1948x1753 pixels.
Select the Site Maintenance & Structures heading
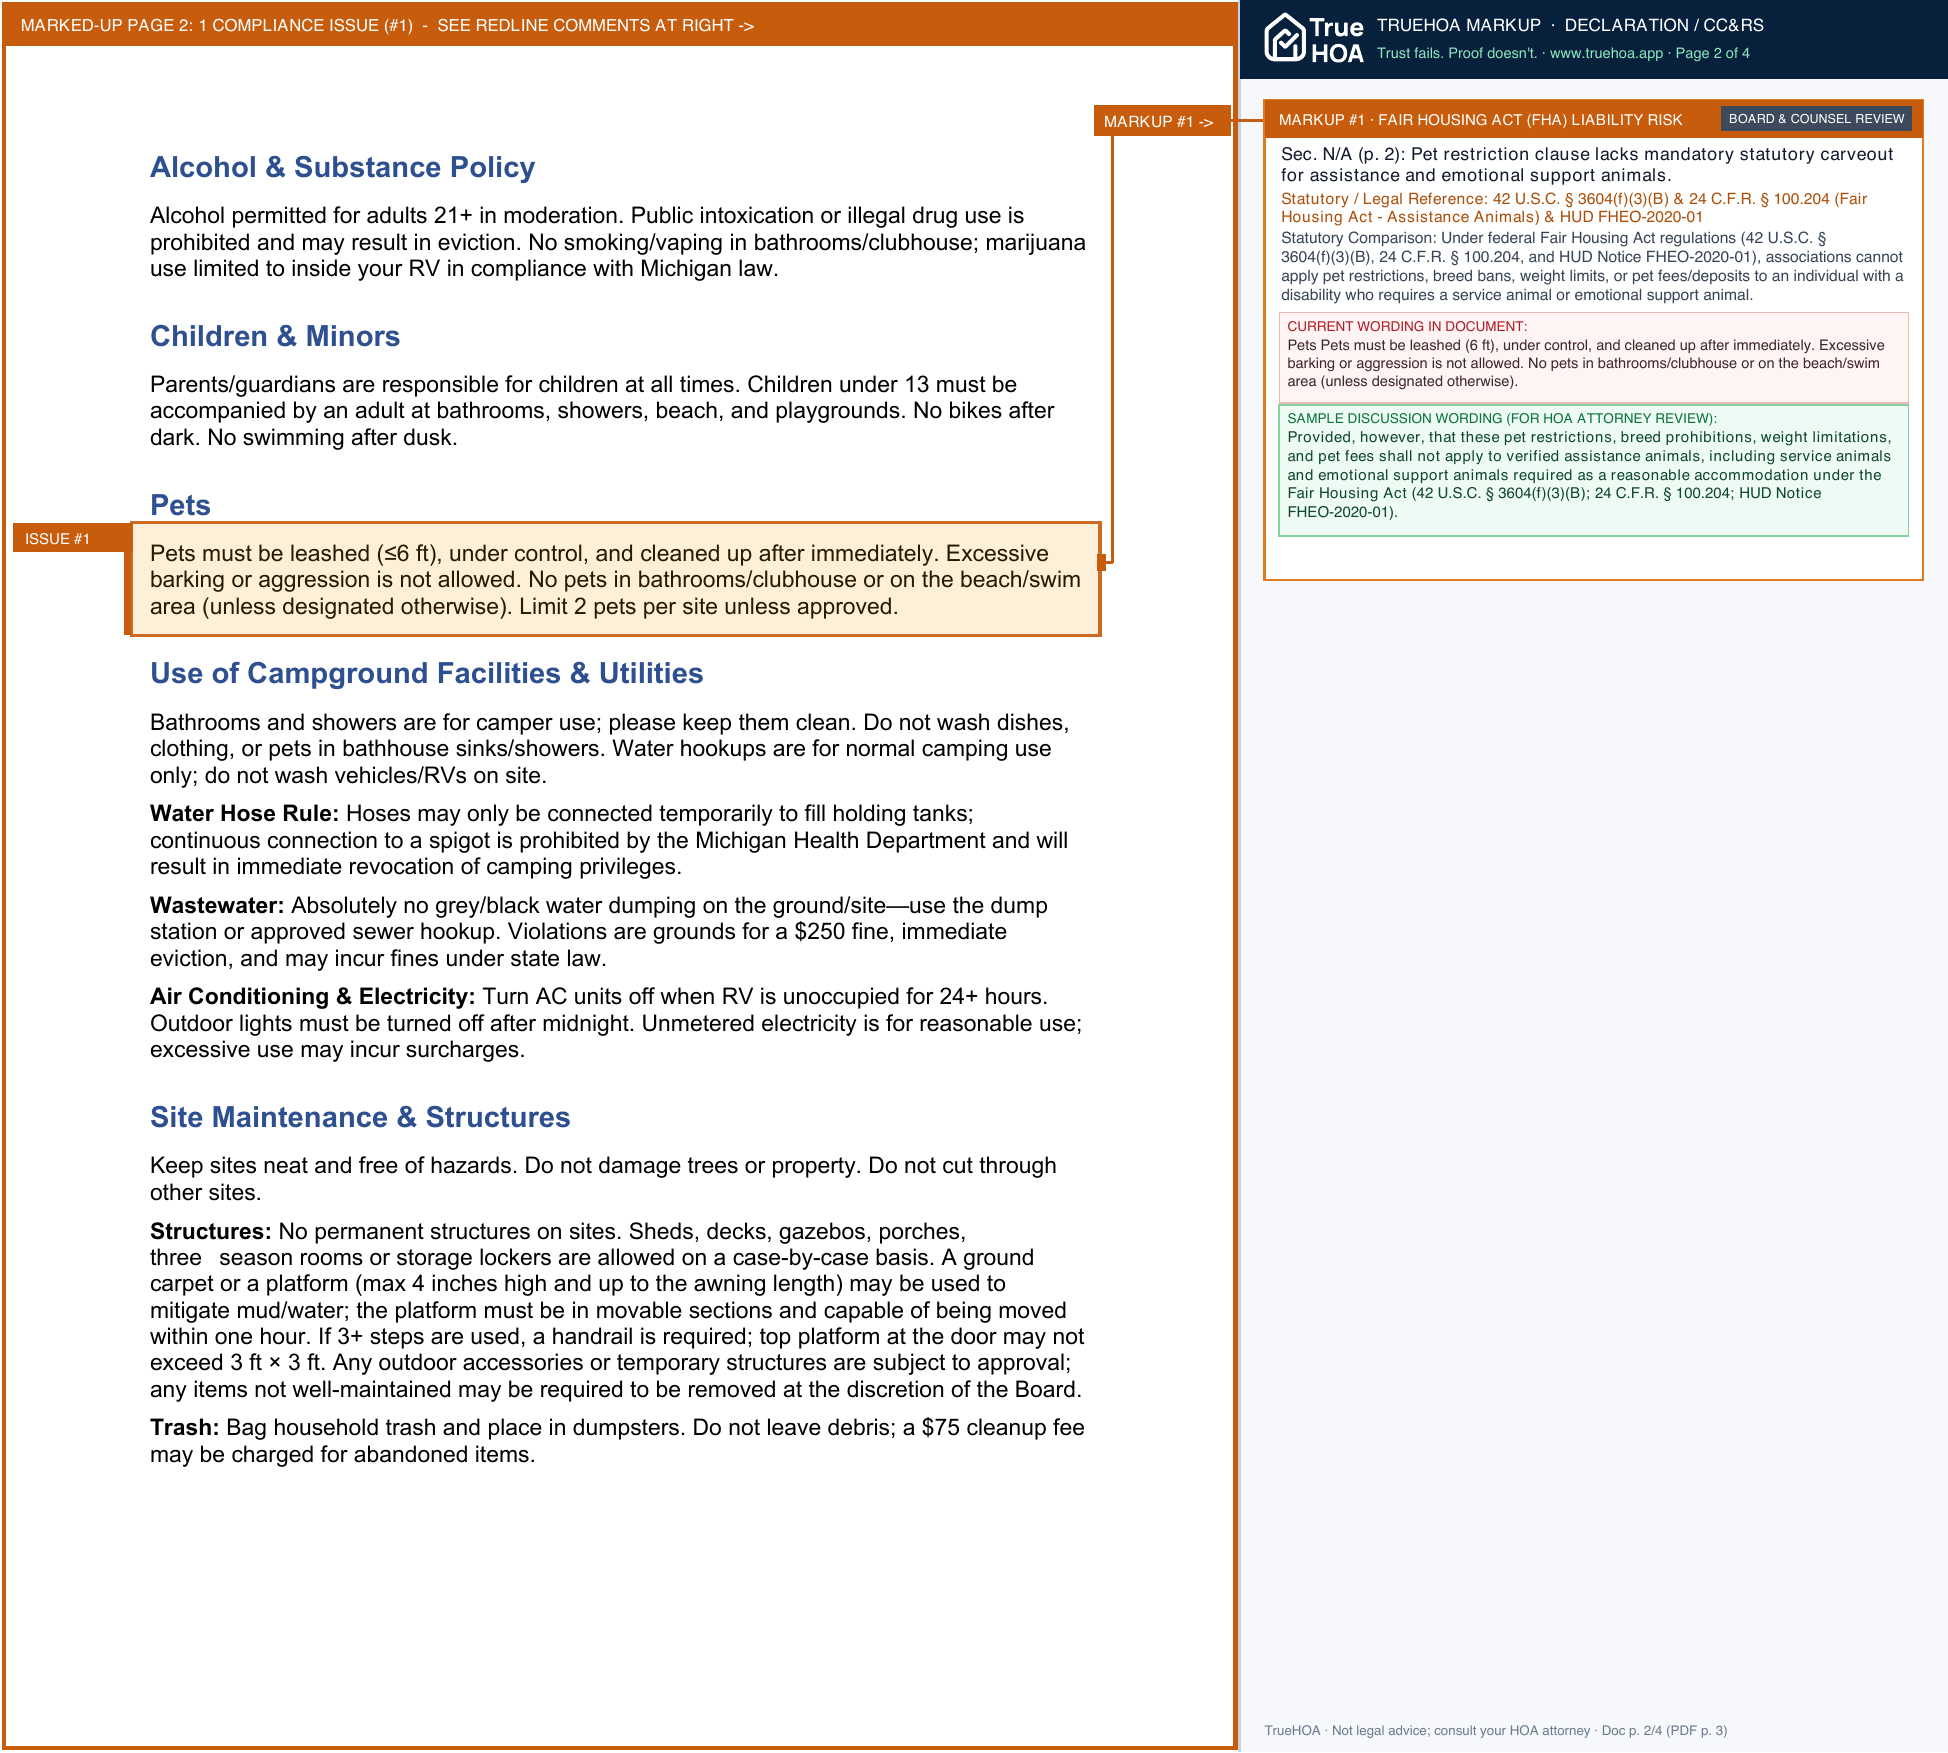pos(360,1118)
